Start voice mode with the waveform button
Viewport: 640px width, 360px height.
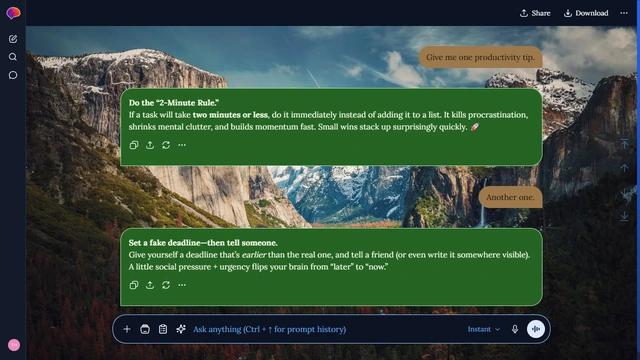[536, 329]
